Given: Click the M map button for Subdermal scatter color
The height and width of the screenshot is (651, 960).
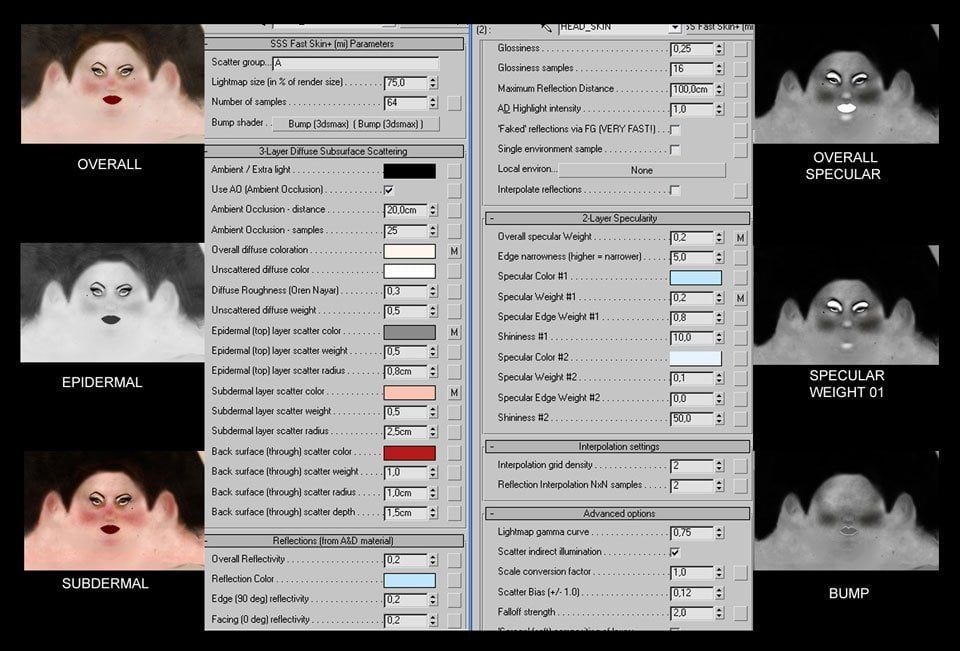Looking at the screenshot, I should [454, 393].
